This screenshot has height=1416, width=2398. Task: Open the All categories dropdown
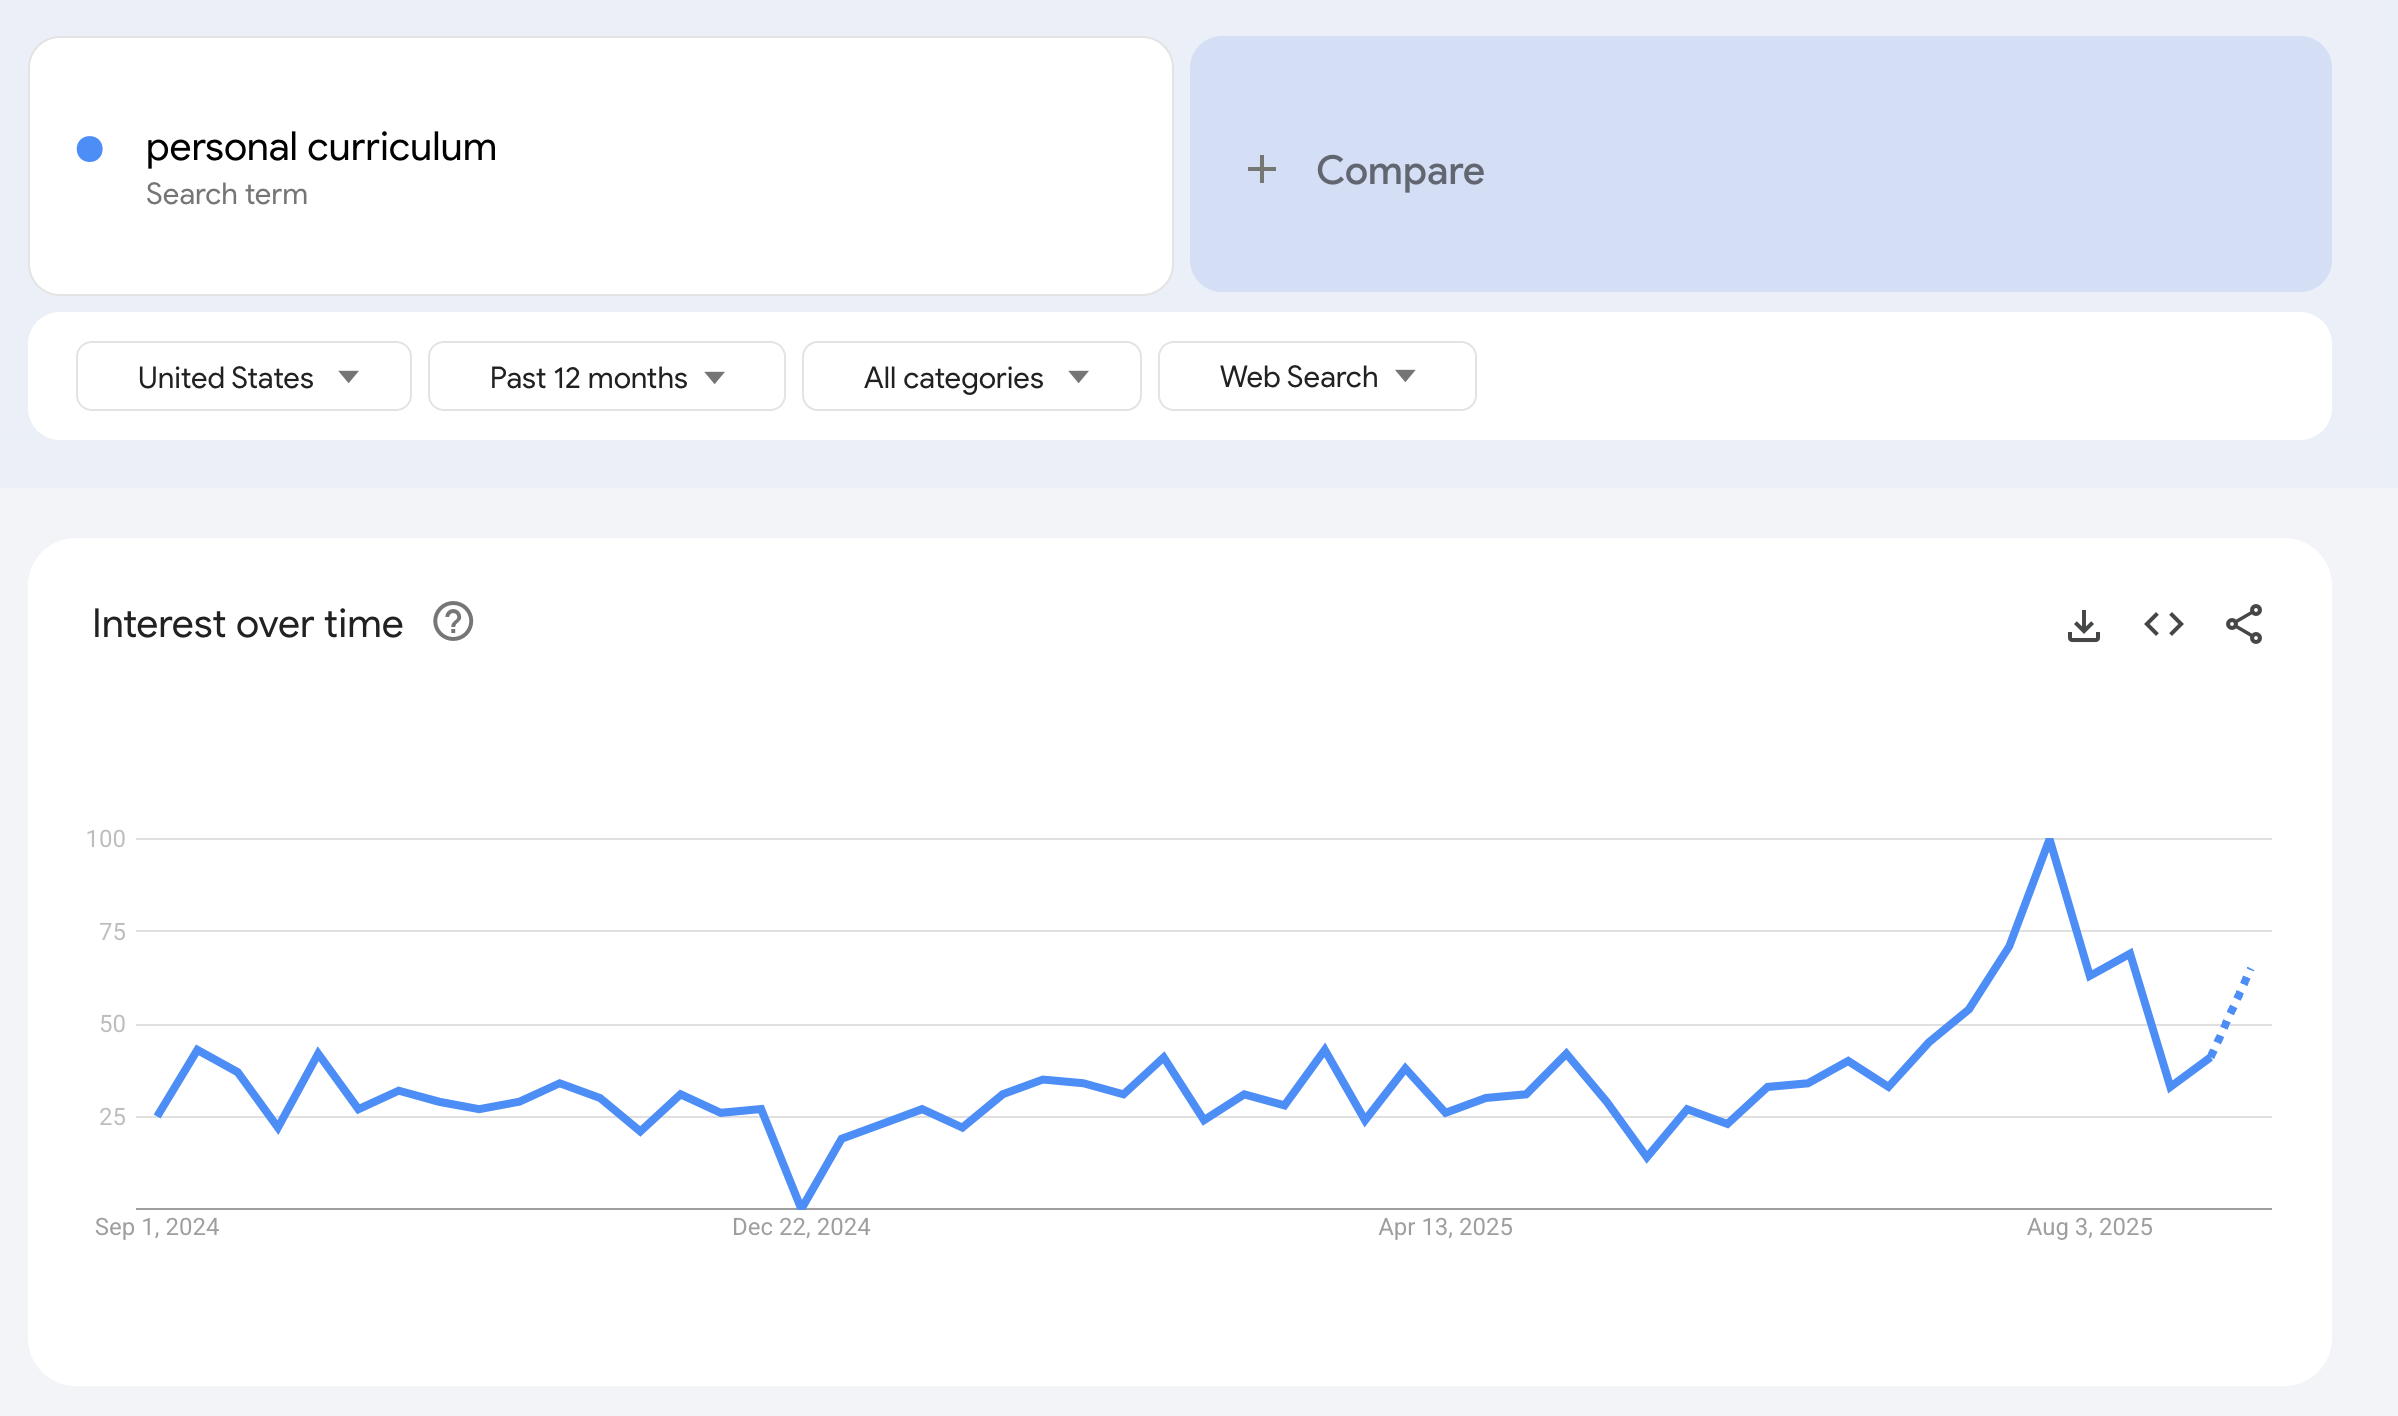(971, 377)
